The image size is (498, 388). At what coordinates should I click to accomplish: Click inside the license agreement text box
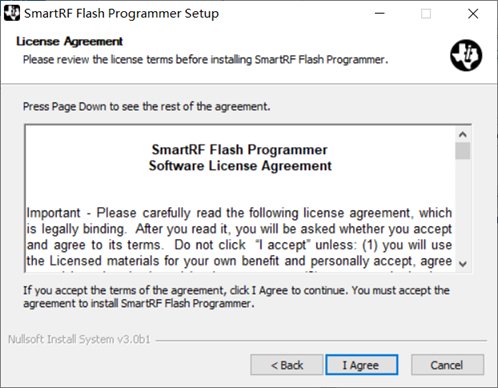click(x=240, y=199)
